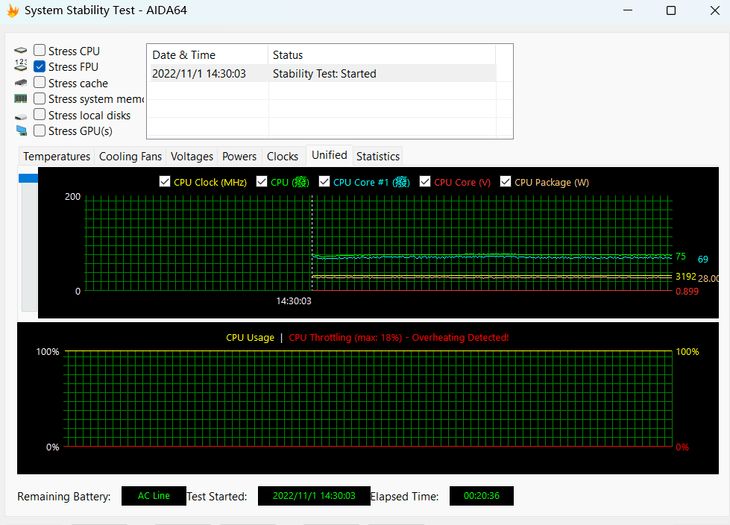Open the Statistics tab
Viewport: 730px width, 525px height.
(378, 156)
